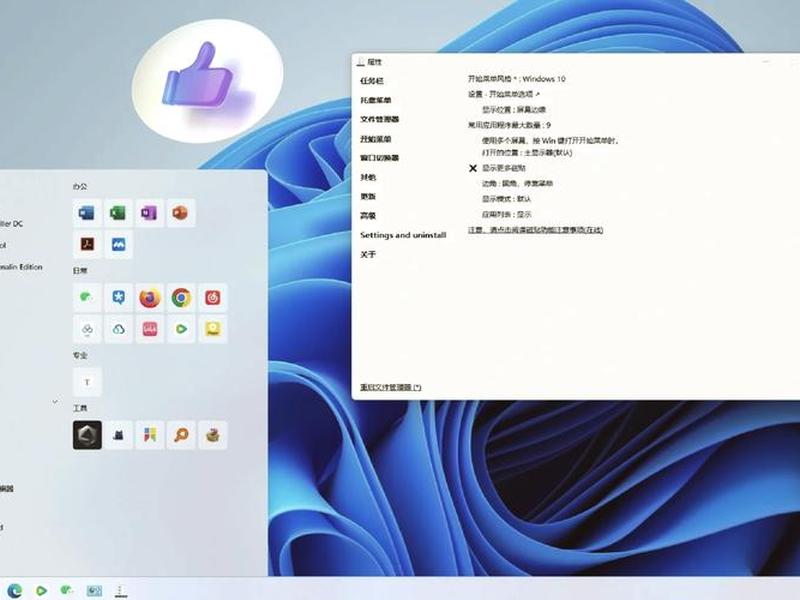Select 其他 in properties sidebar

(x=368, y=177)
